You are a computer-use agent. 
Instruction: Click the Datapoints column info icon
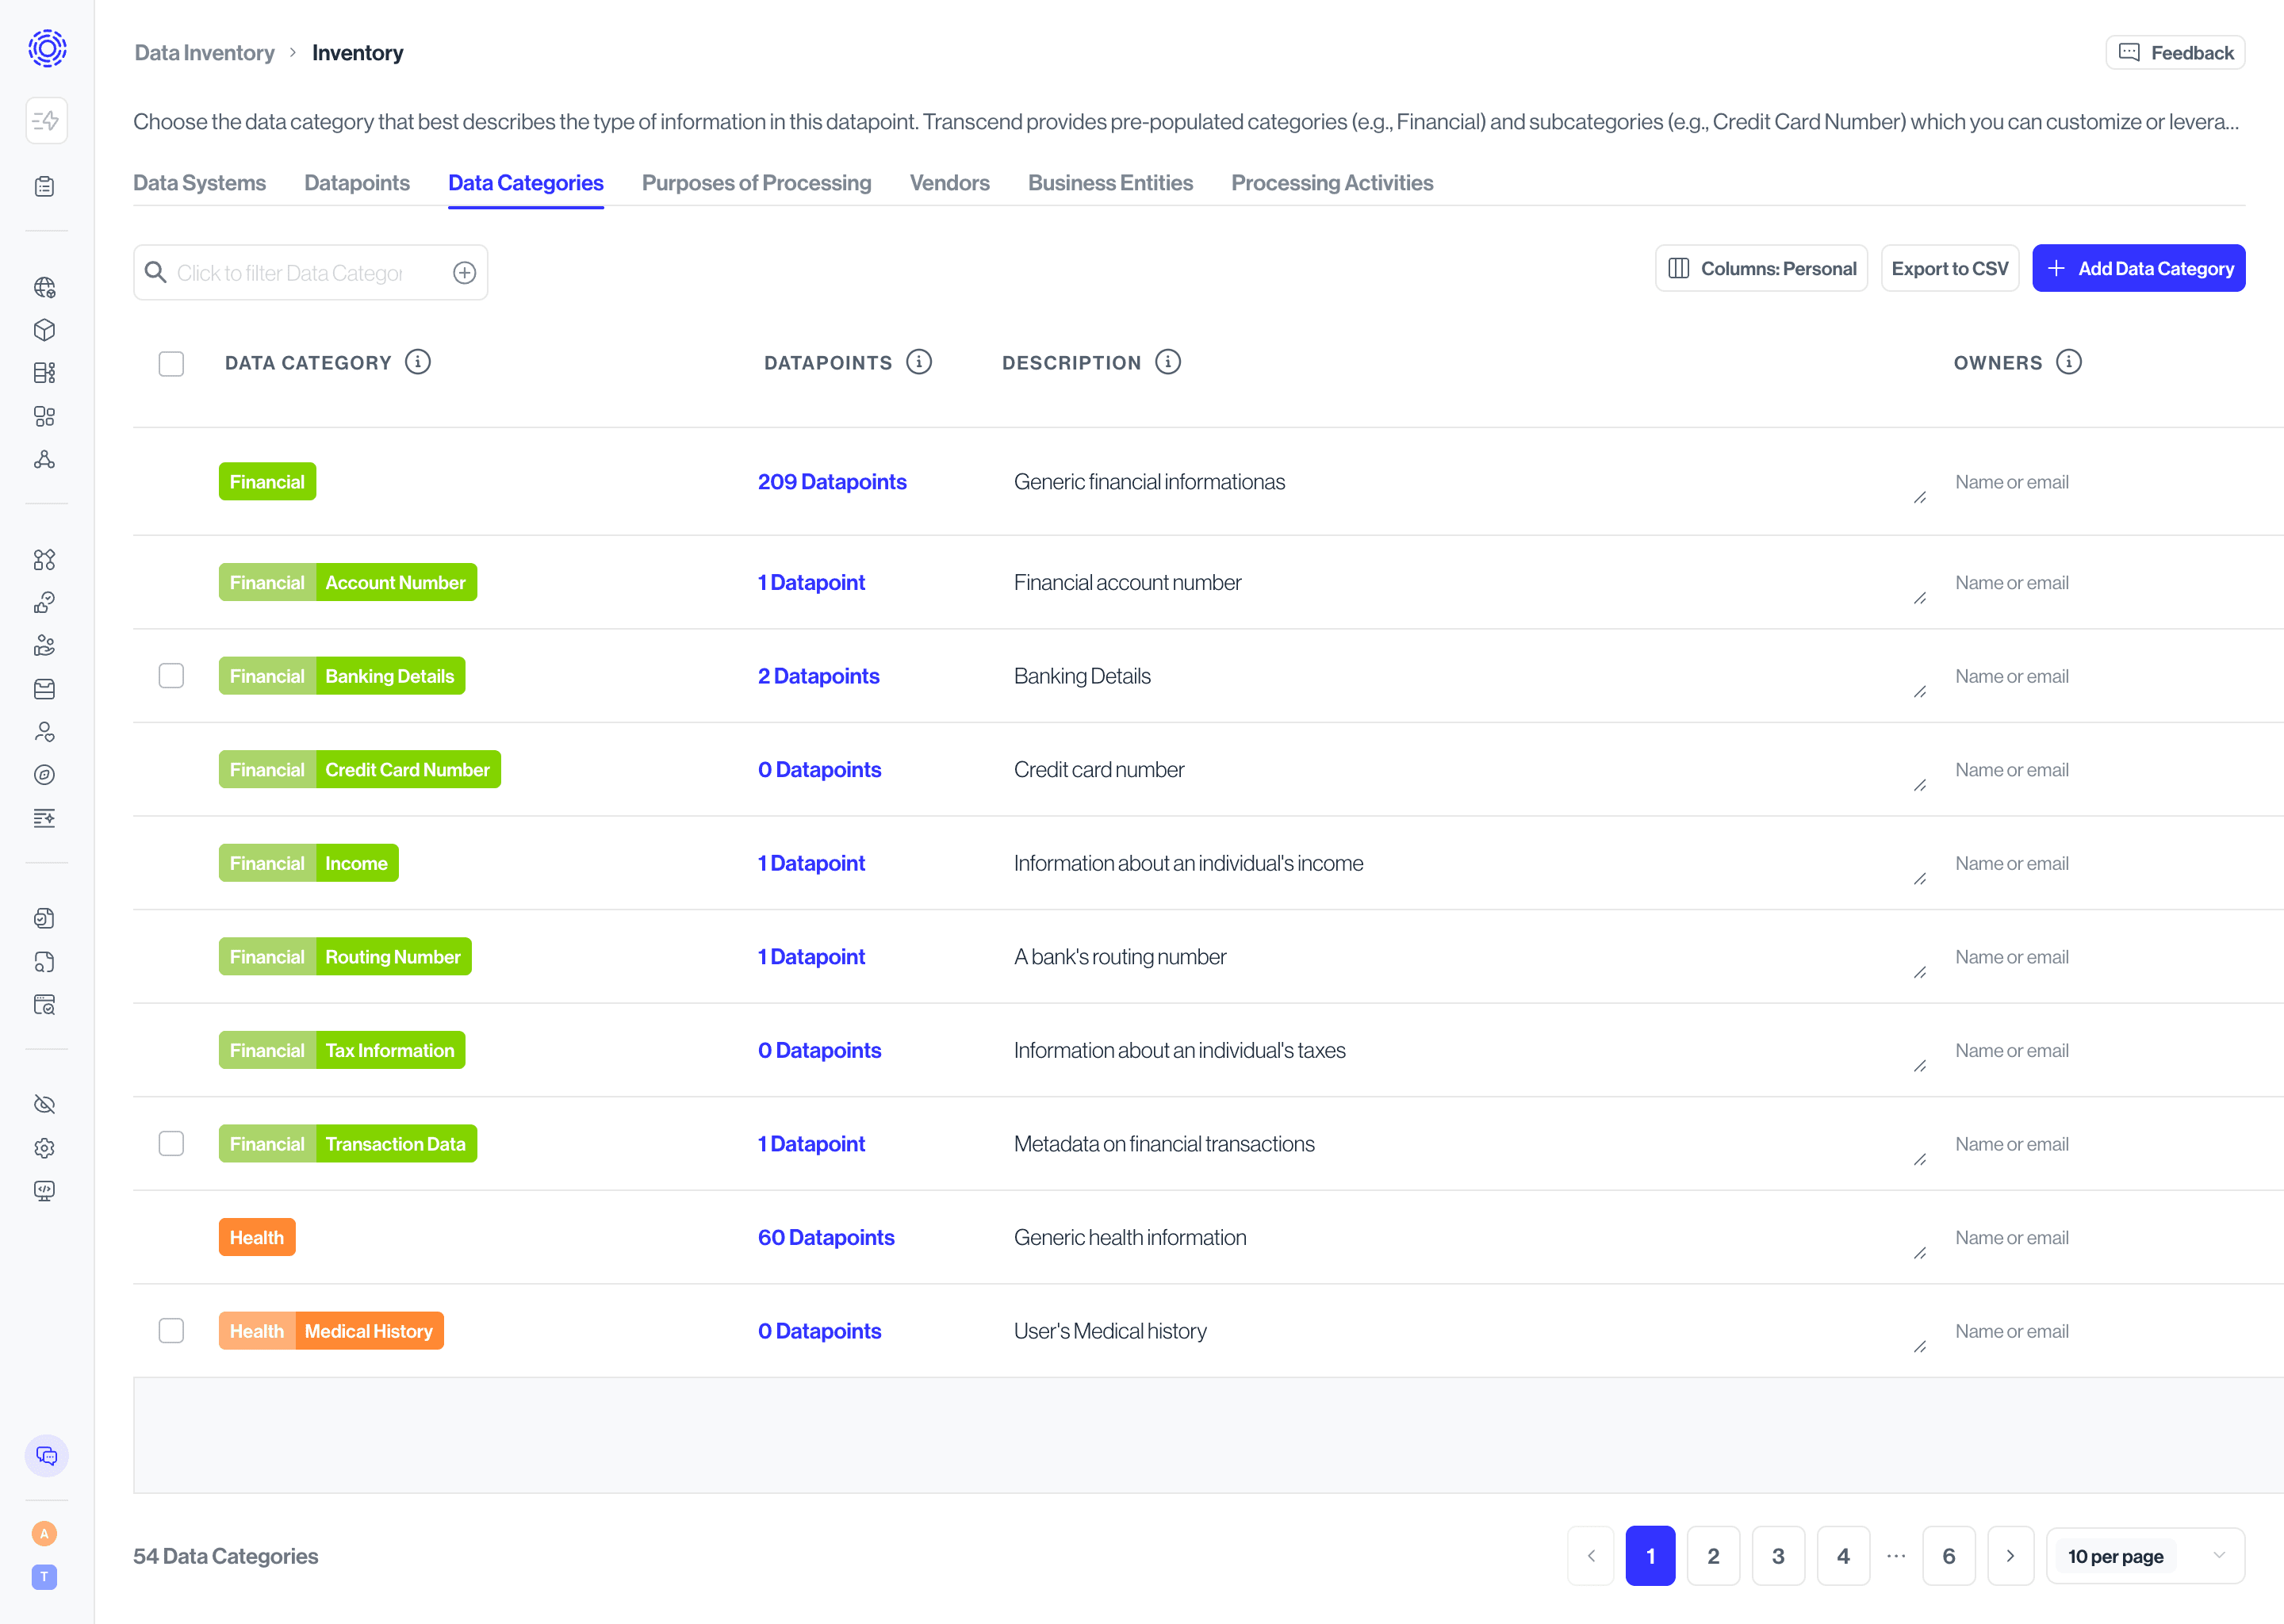919,362
